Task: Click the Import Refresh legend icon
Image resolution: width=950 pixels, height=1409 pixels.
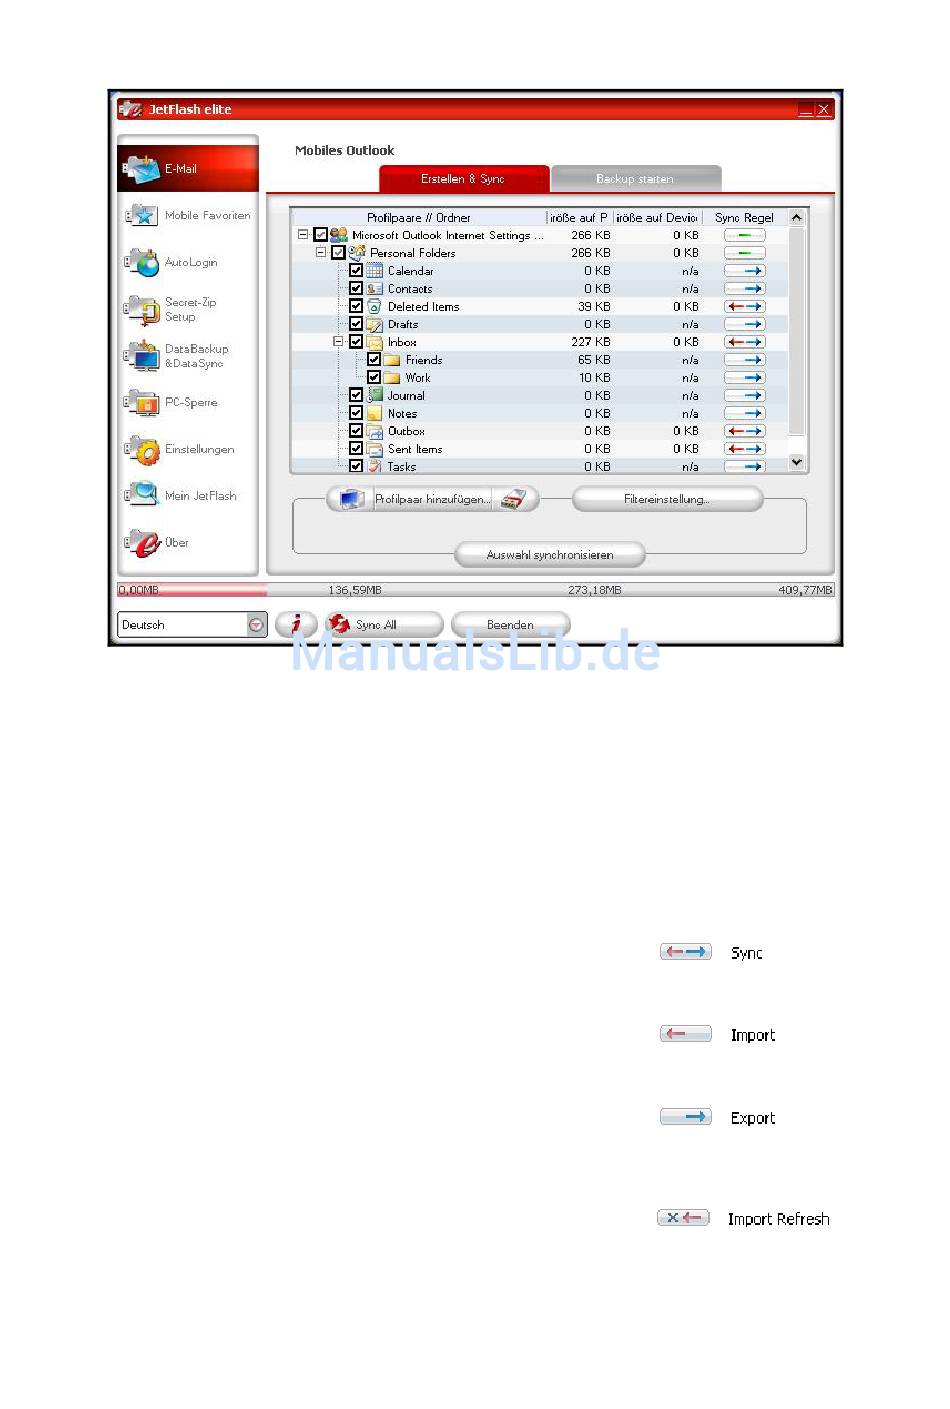Action: click(683, 1218)
